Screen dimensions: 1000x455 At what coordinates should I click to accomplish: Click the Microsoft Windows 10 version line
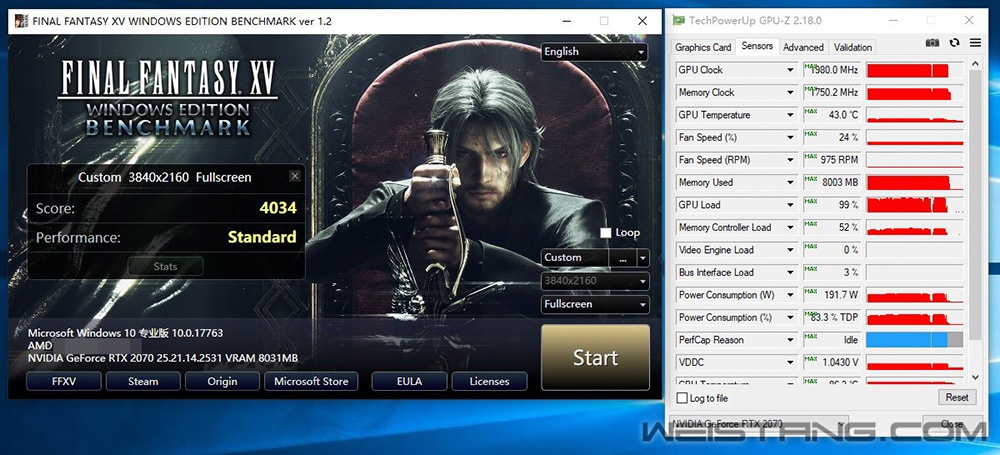pos(125,333)
